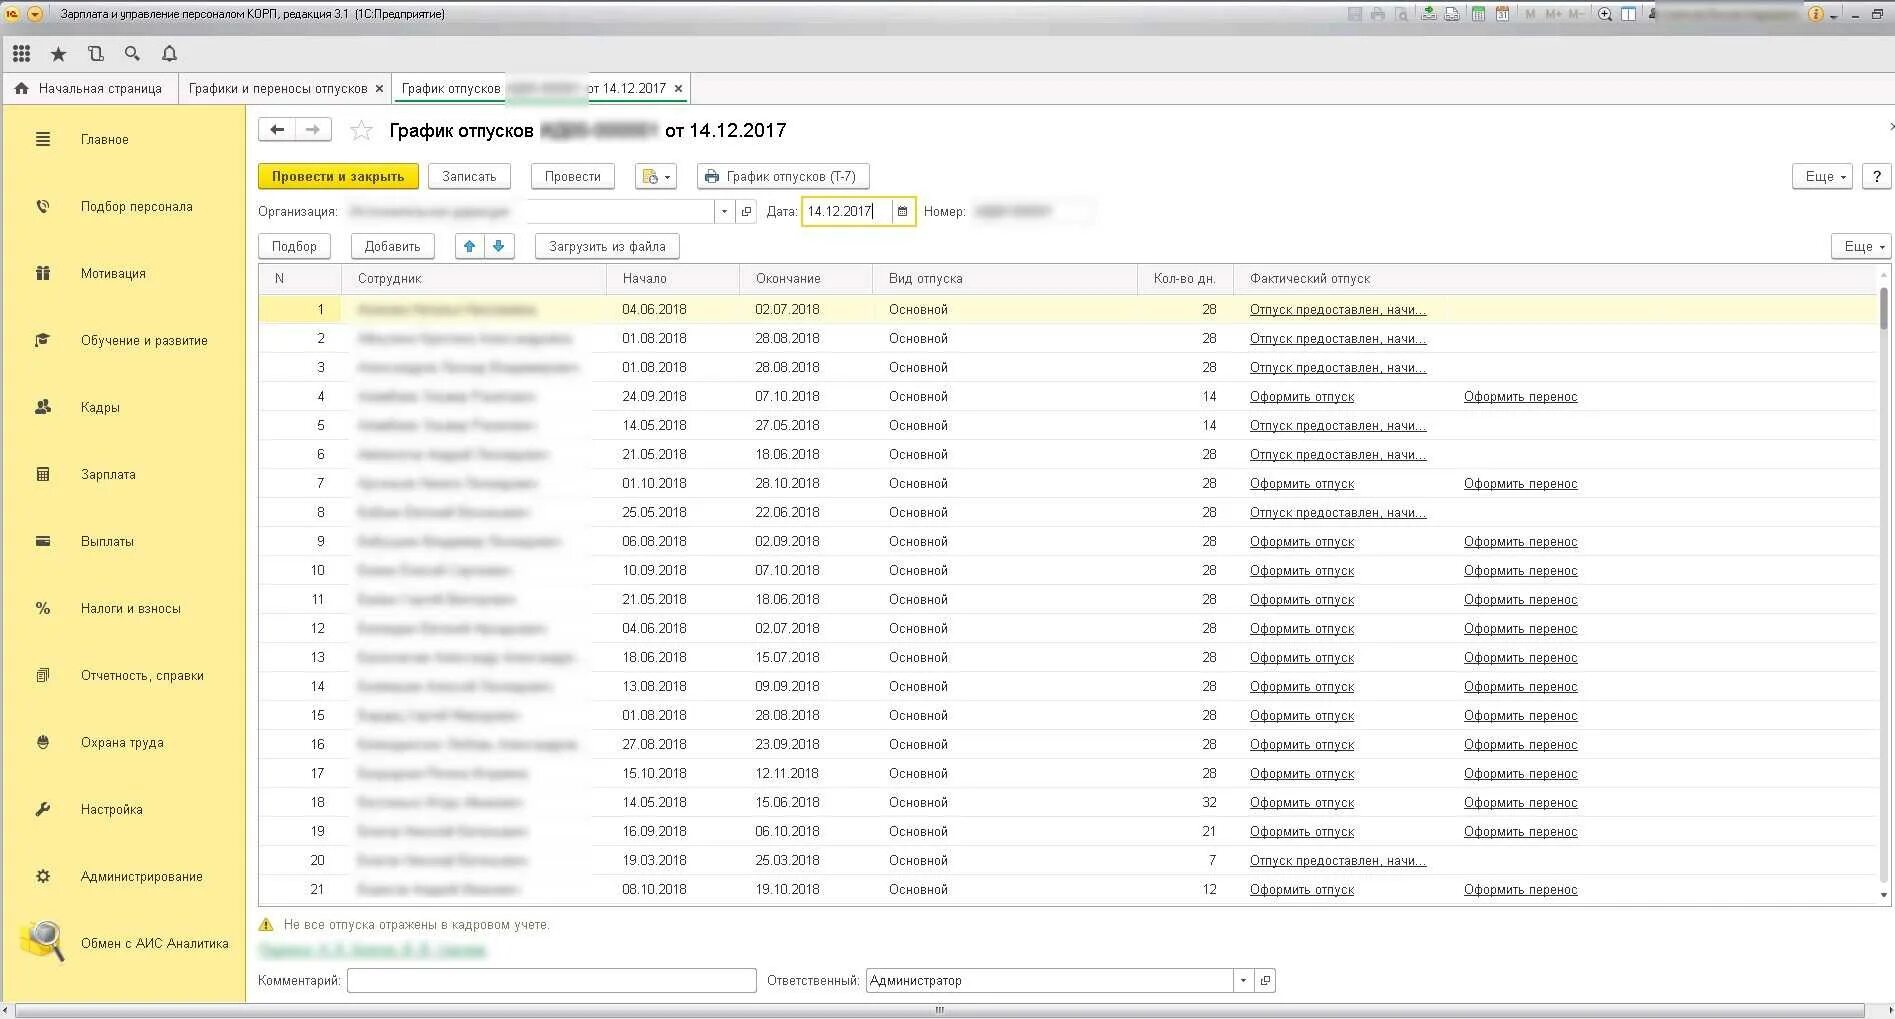
Task: Click Мотивация gift icon
Action: (43, 273)
